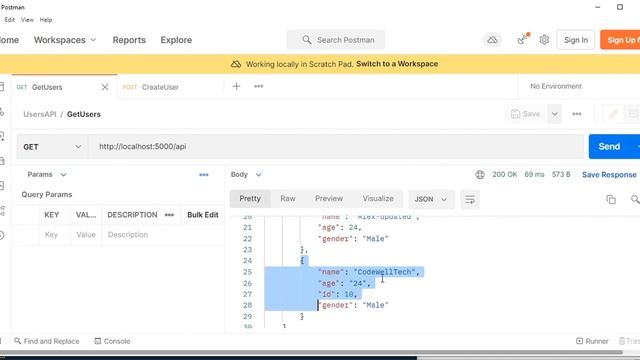
Task: Open the Settings gear icon
Action: click(544, 40)
